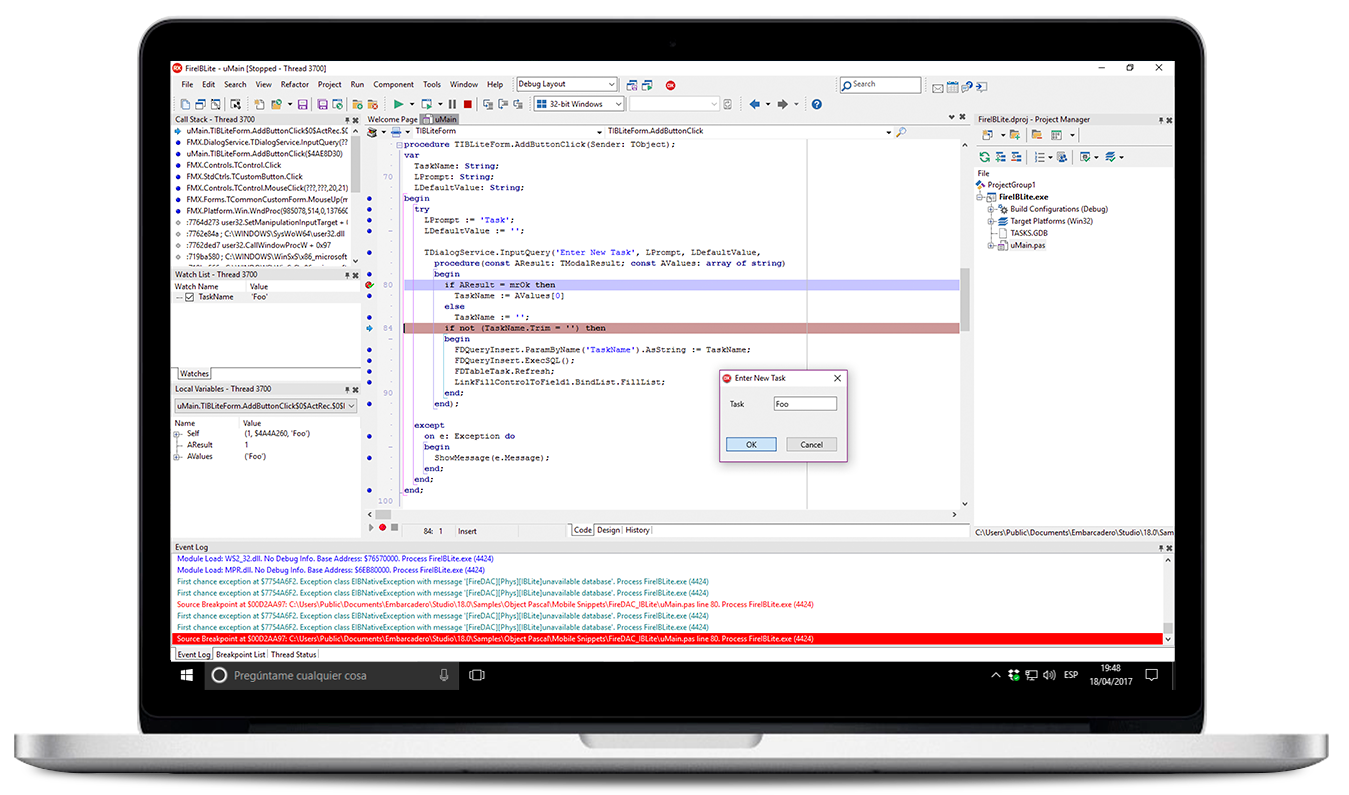Uncheck the TaskName watch checkbox

(189, 297)
